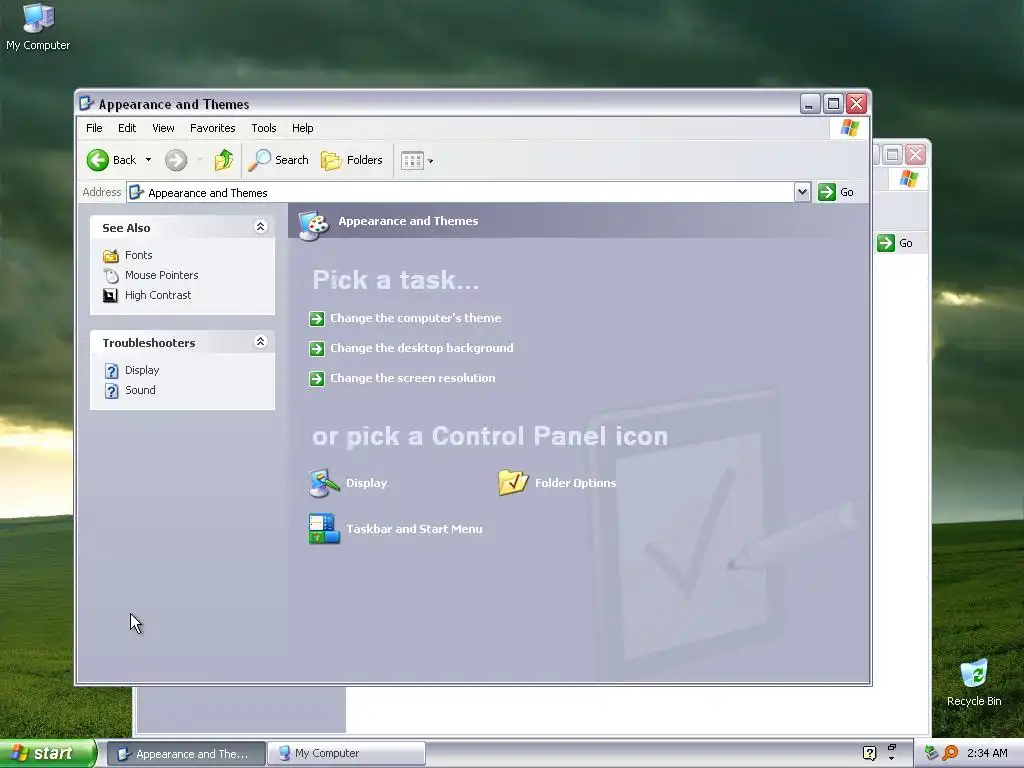Open the Display control panel icon
This screenshot has height=768, width=1024.
tap(324, 483)
